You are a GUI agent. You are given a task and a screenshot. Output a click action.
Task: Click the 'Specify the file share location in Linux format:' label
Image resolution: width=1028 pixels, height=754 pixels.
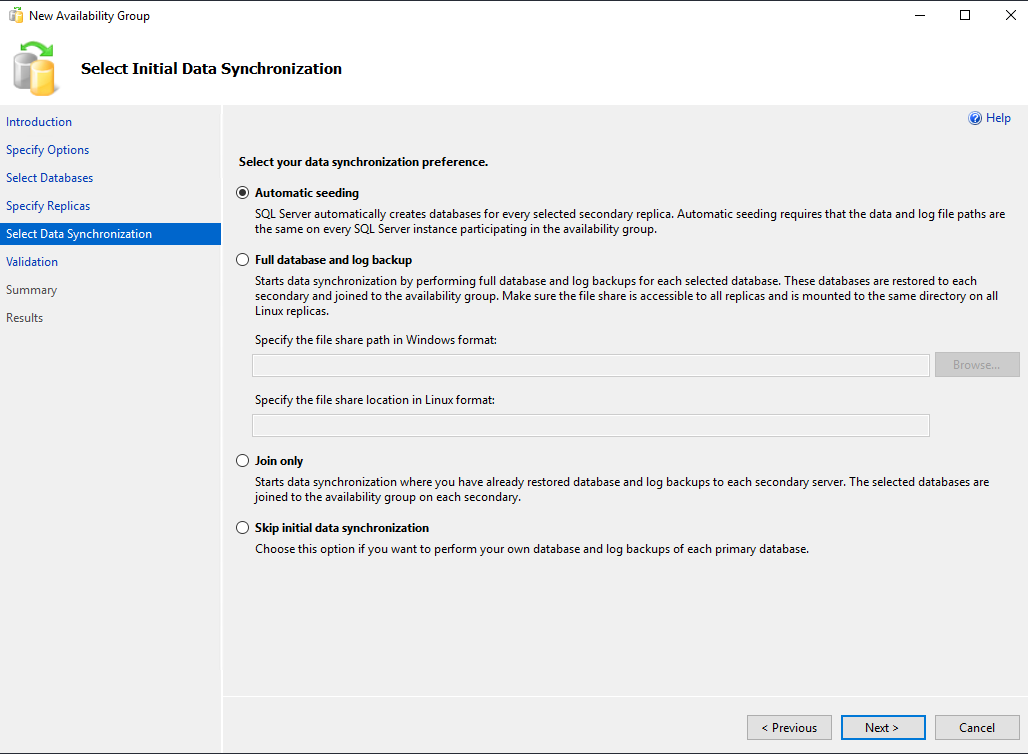coord(374,400)
